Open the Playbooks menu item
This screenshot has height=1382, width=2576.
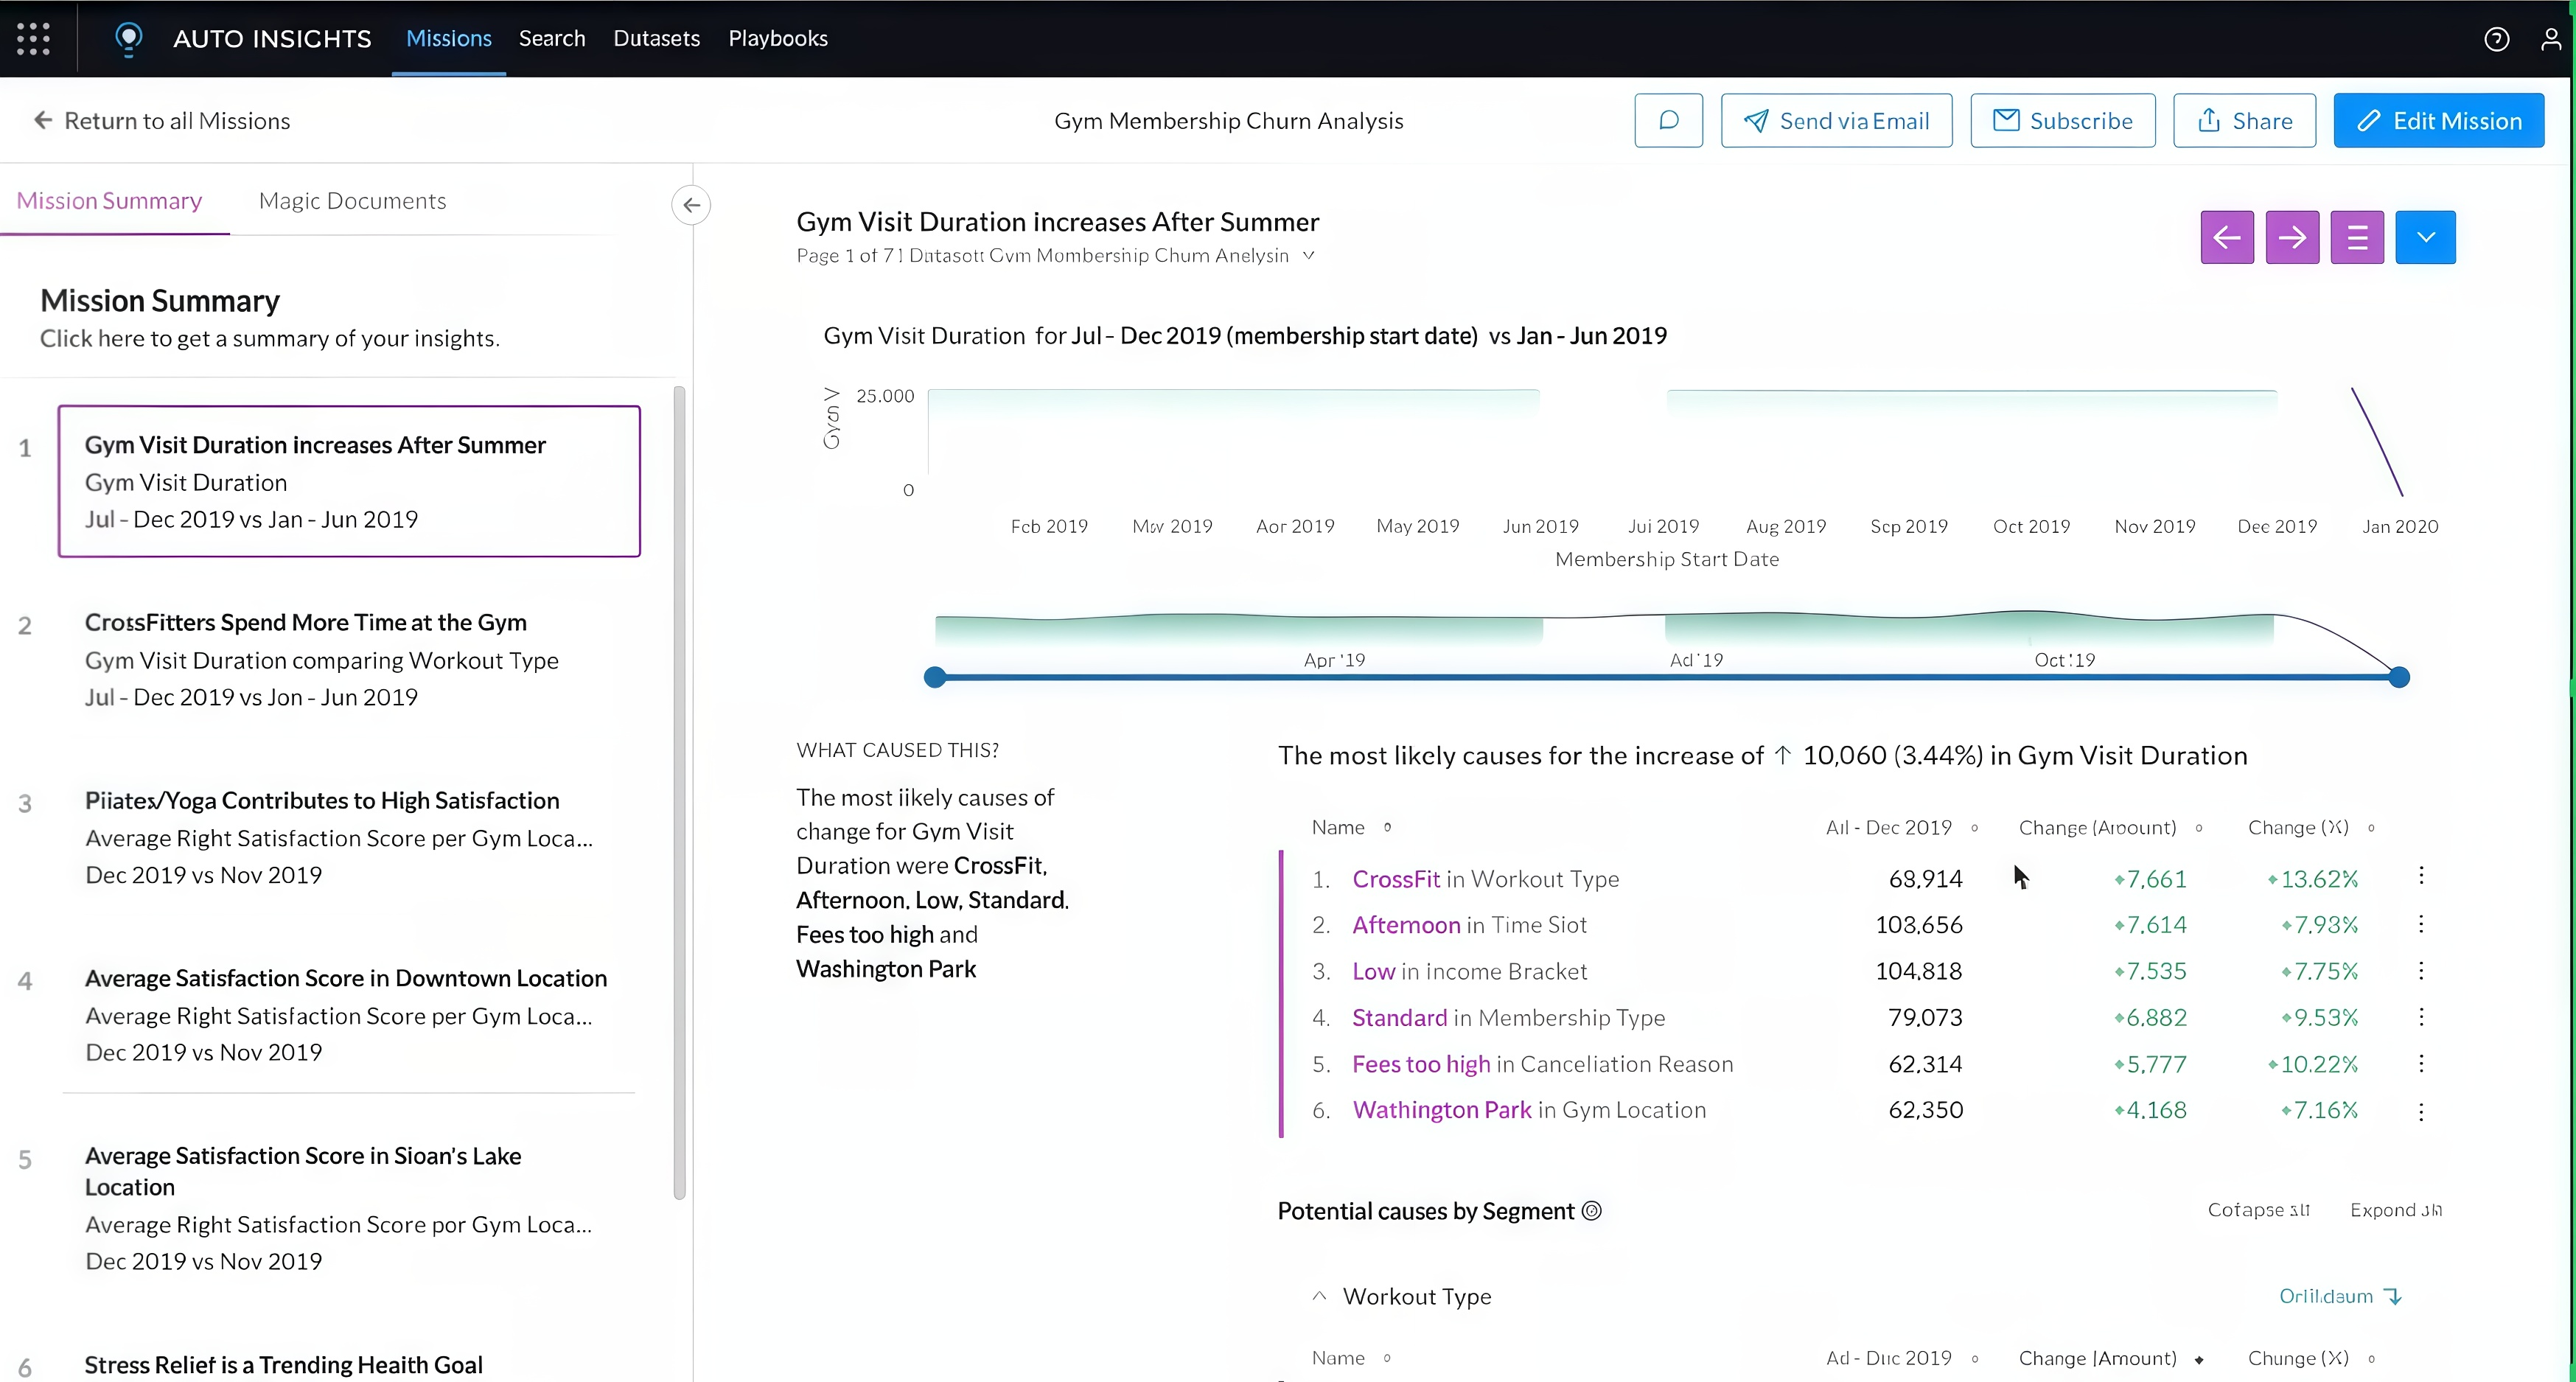[x=777, y=38]
